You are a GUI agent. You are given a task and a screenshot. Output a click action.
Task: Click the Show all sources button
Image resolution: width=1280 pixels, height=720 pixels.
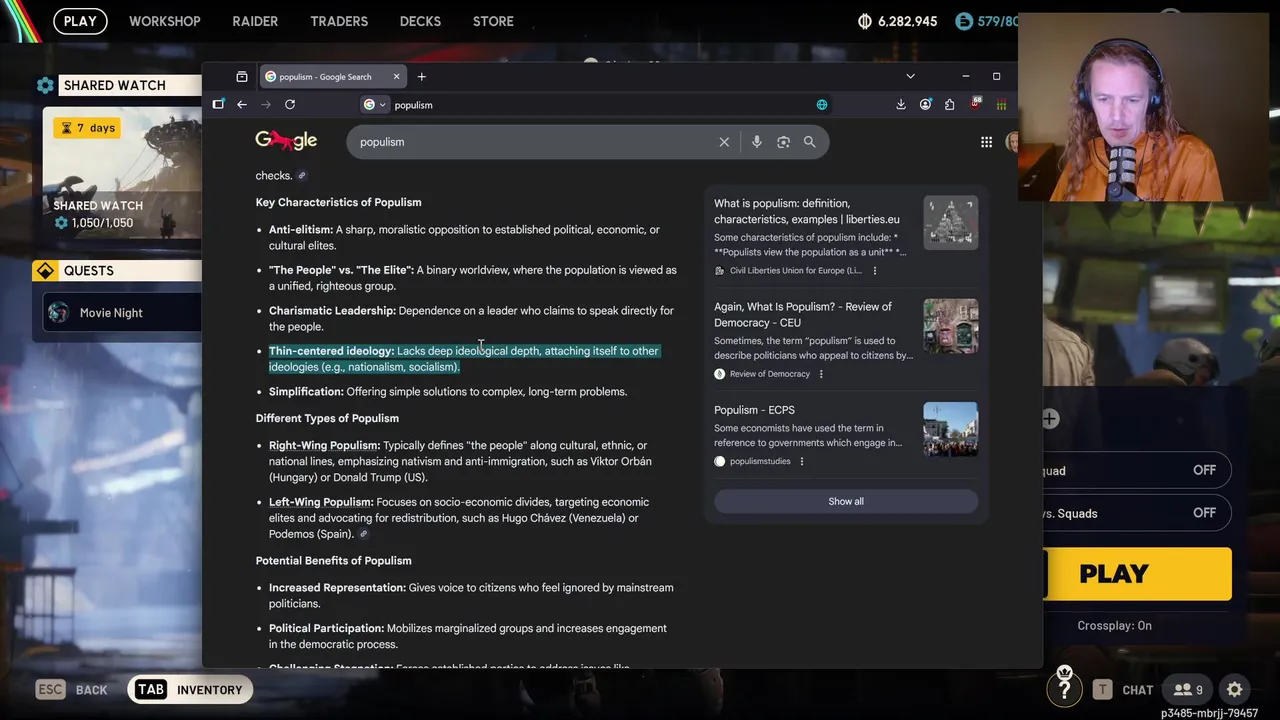[x=846, y=501]
